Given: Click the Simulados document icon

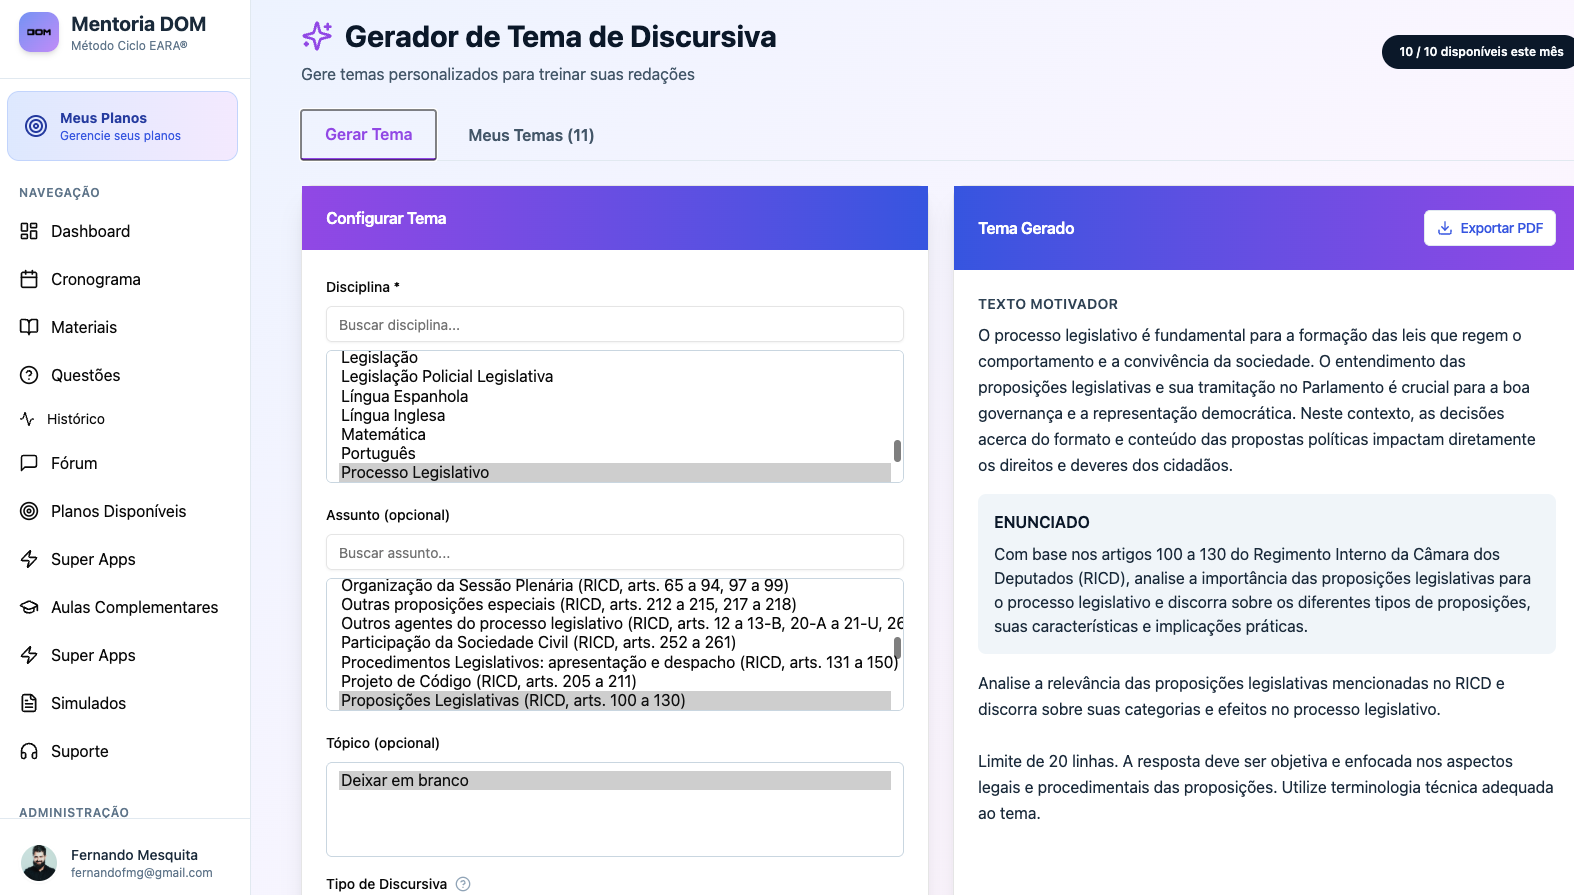Looking at the screenshot, I should (x=29, y=703).
